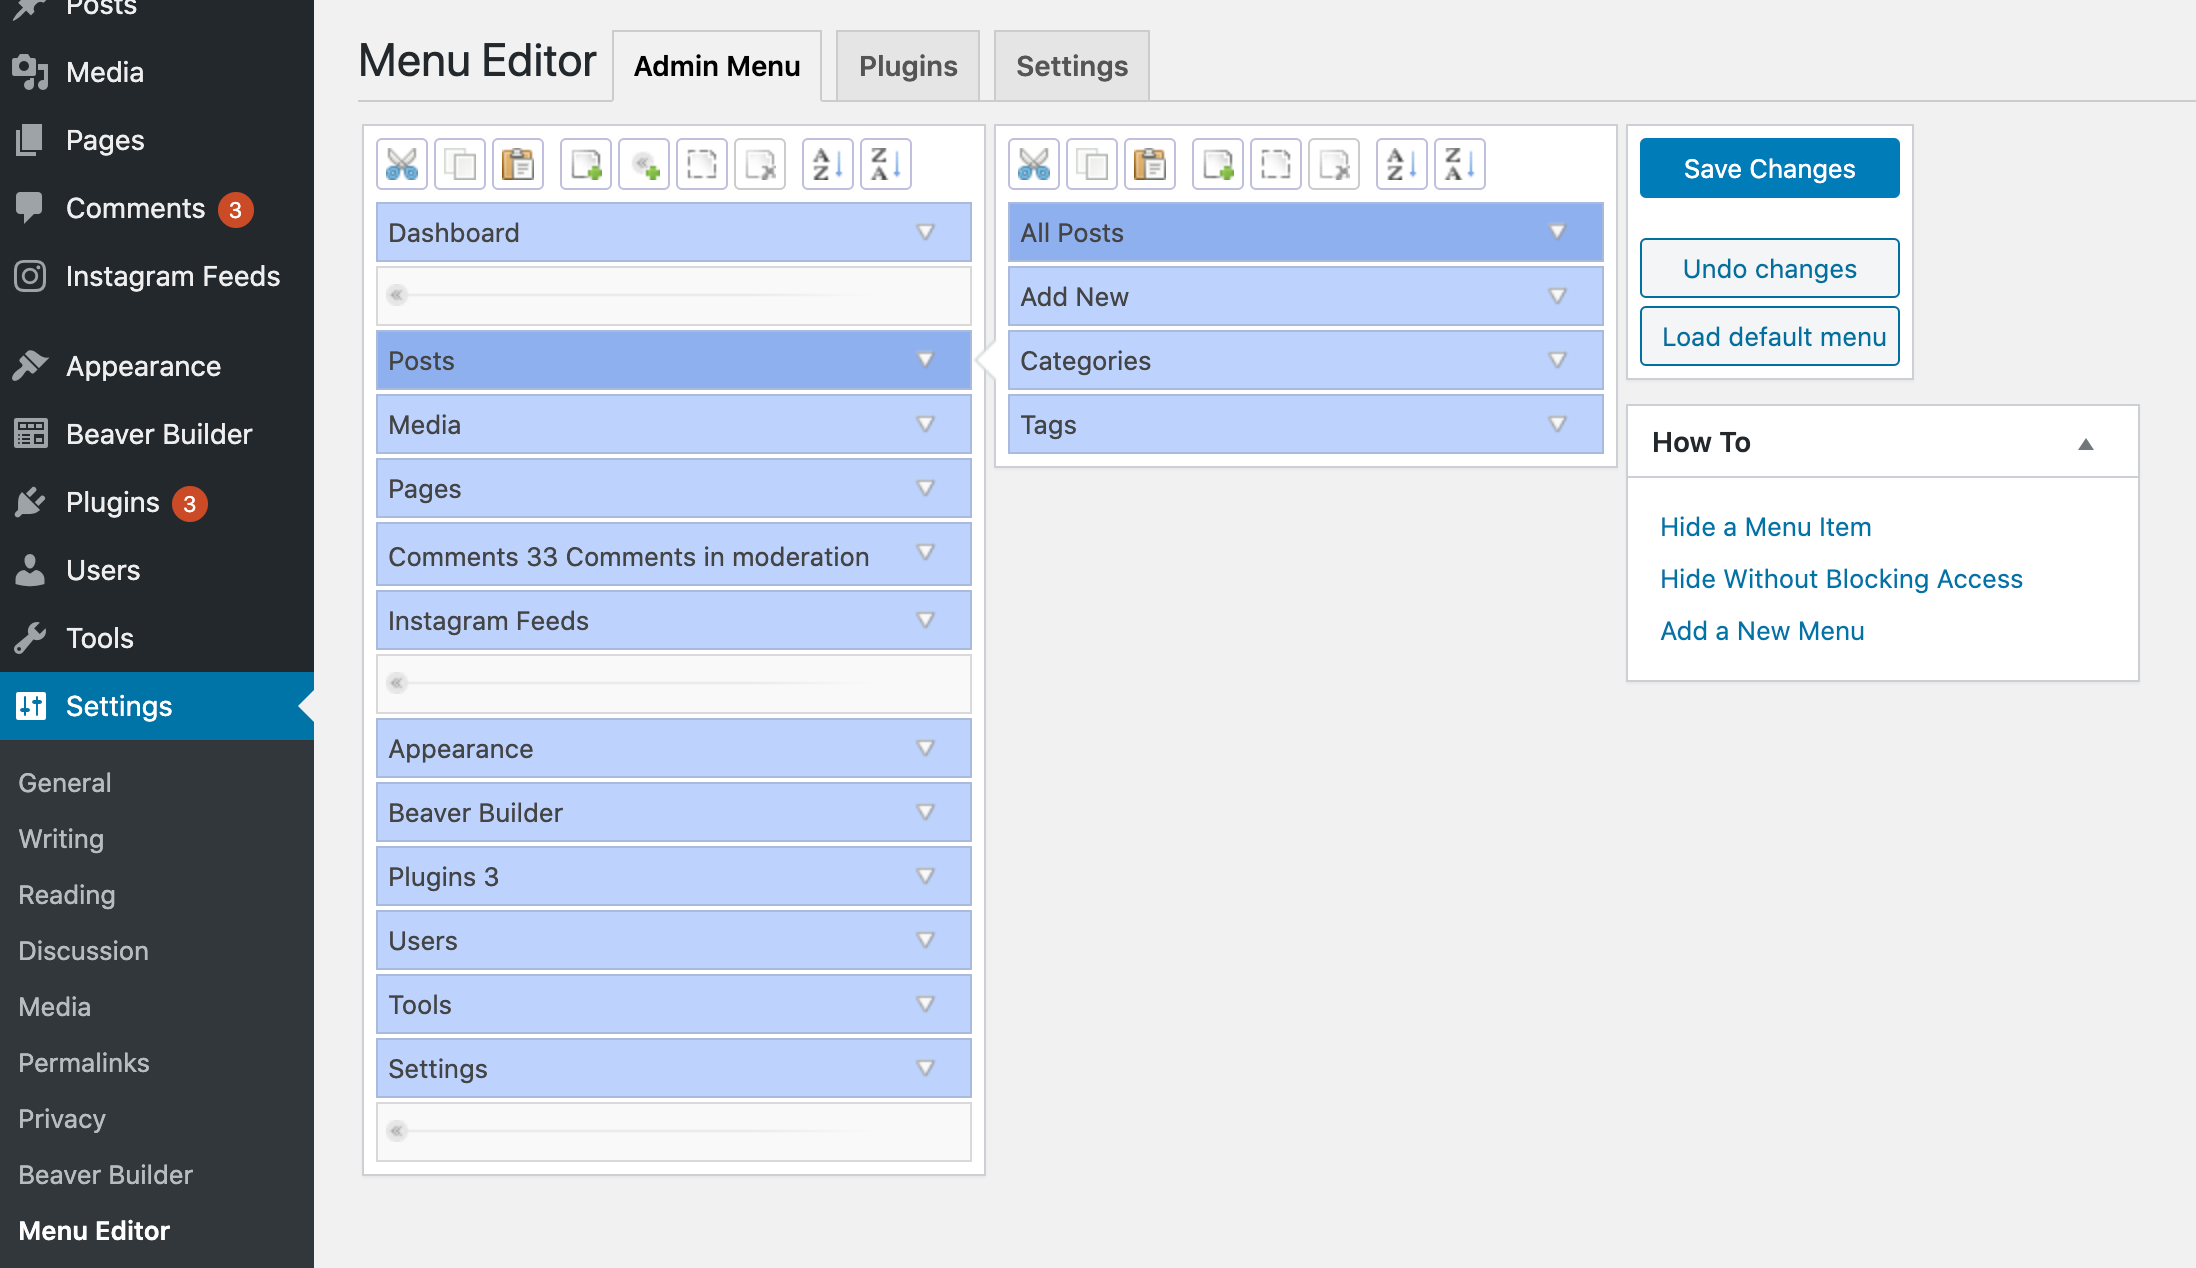Screen dimensions: 2196x1268
Task: Switch to the Plugins tab
Action: click(907, 63)
